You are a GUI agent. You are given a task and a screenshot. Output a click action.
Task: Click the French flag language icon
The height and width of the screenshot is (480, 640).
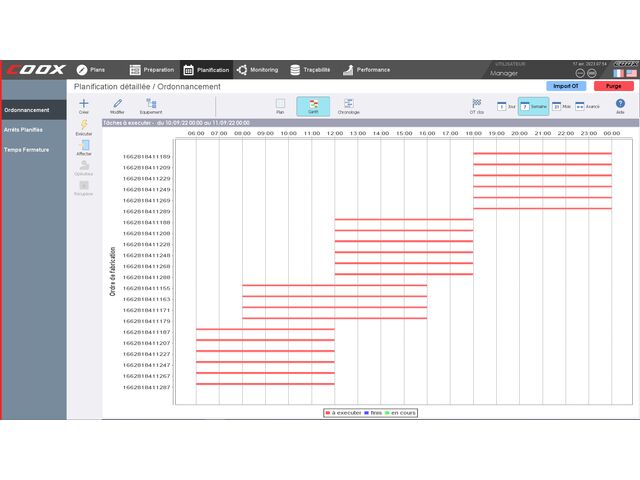[619, 73]
